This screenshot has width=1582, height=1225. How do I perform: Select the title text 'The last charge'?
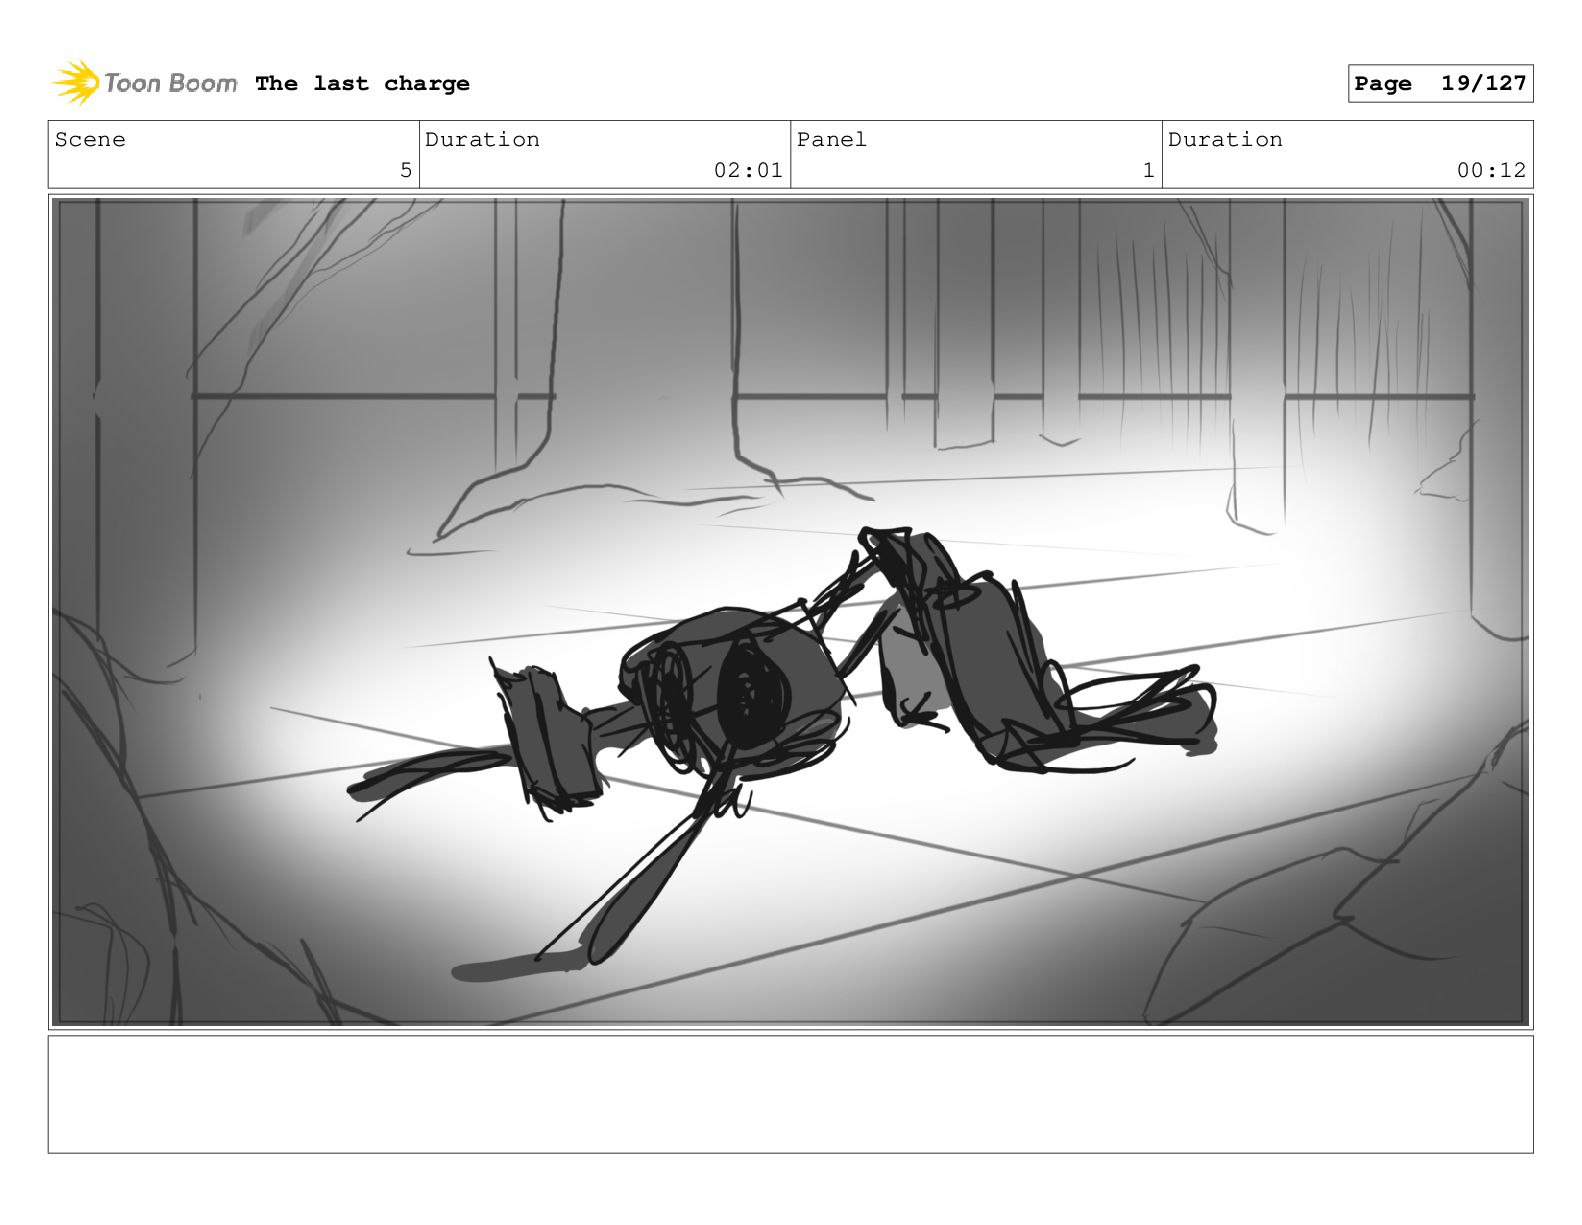(362, 83)
